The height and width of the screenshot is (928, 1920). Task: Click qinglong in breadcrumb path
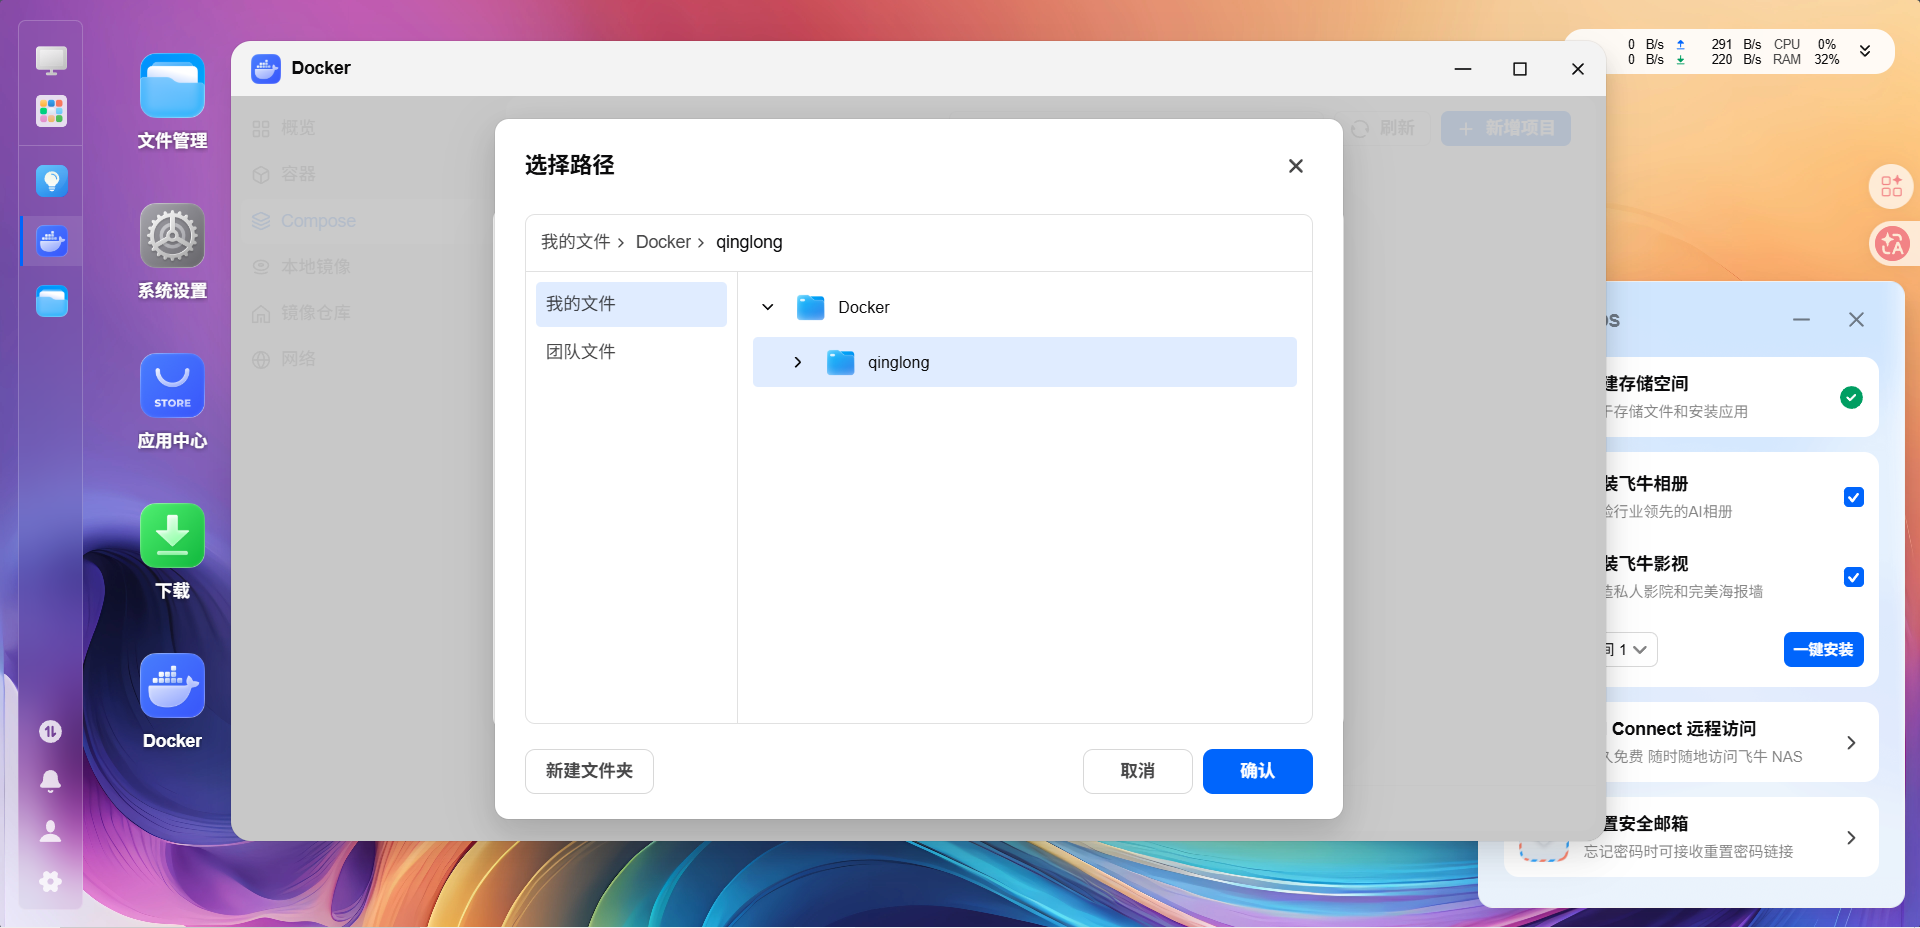749,242
